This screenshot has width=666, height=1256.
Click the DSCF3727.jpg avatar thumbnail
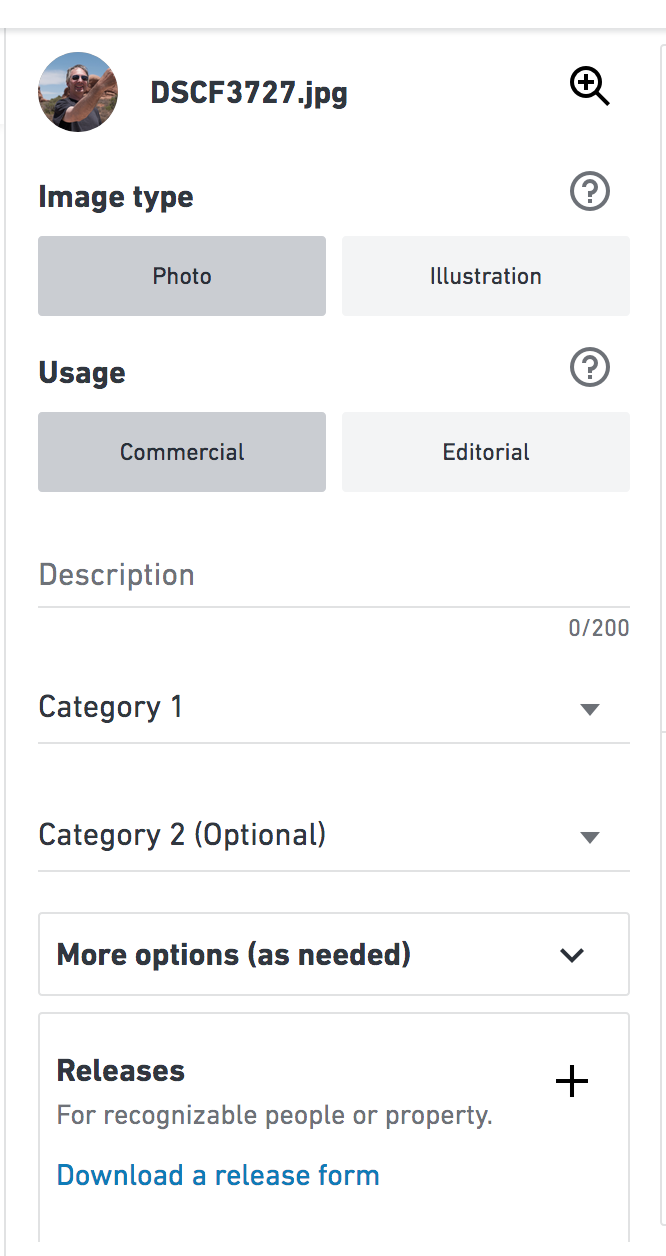click(x=78, y=92)
